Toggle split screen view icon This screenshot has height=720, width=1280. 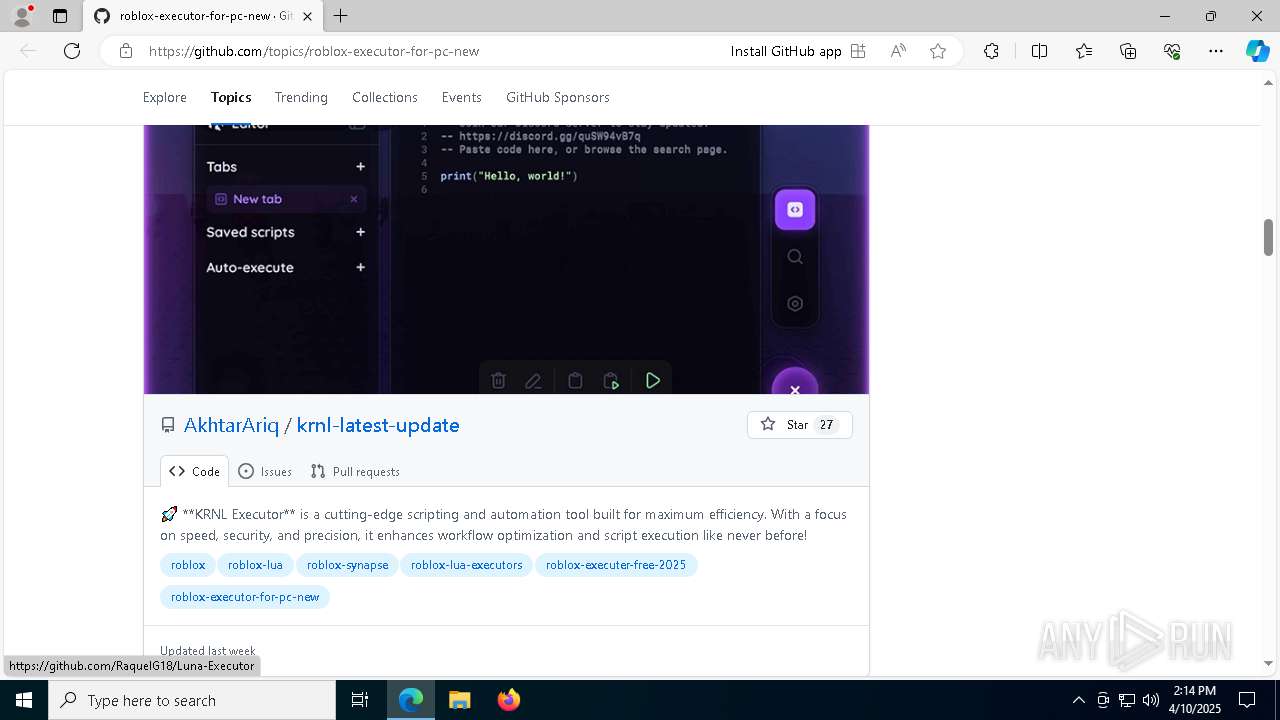[x=1039, y=51]
